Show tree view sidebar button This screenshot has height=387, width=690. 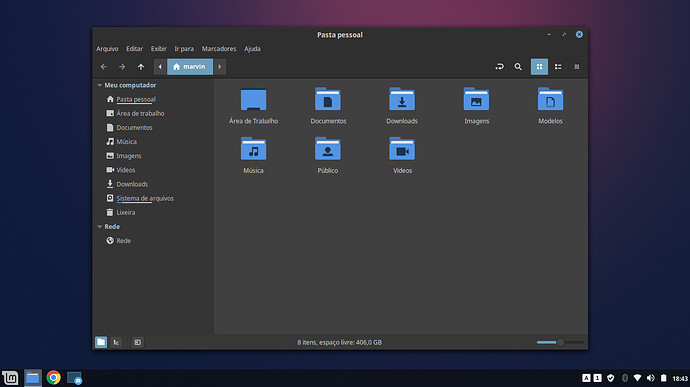pos(116,342)
